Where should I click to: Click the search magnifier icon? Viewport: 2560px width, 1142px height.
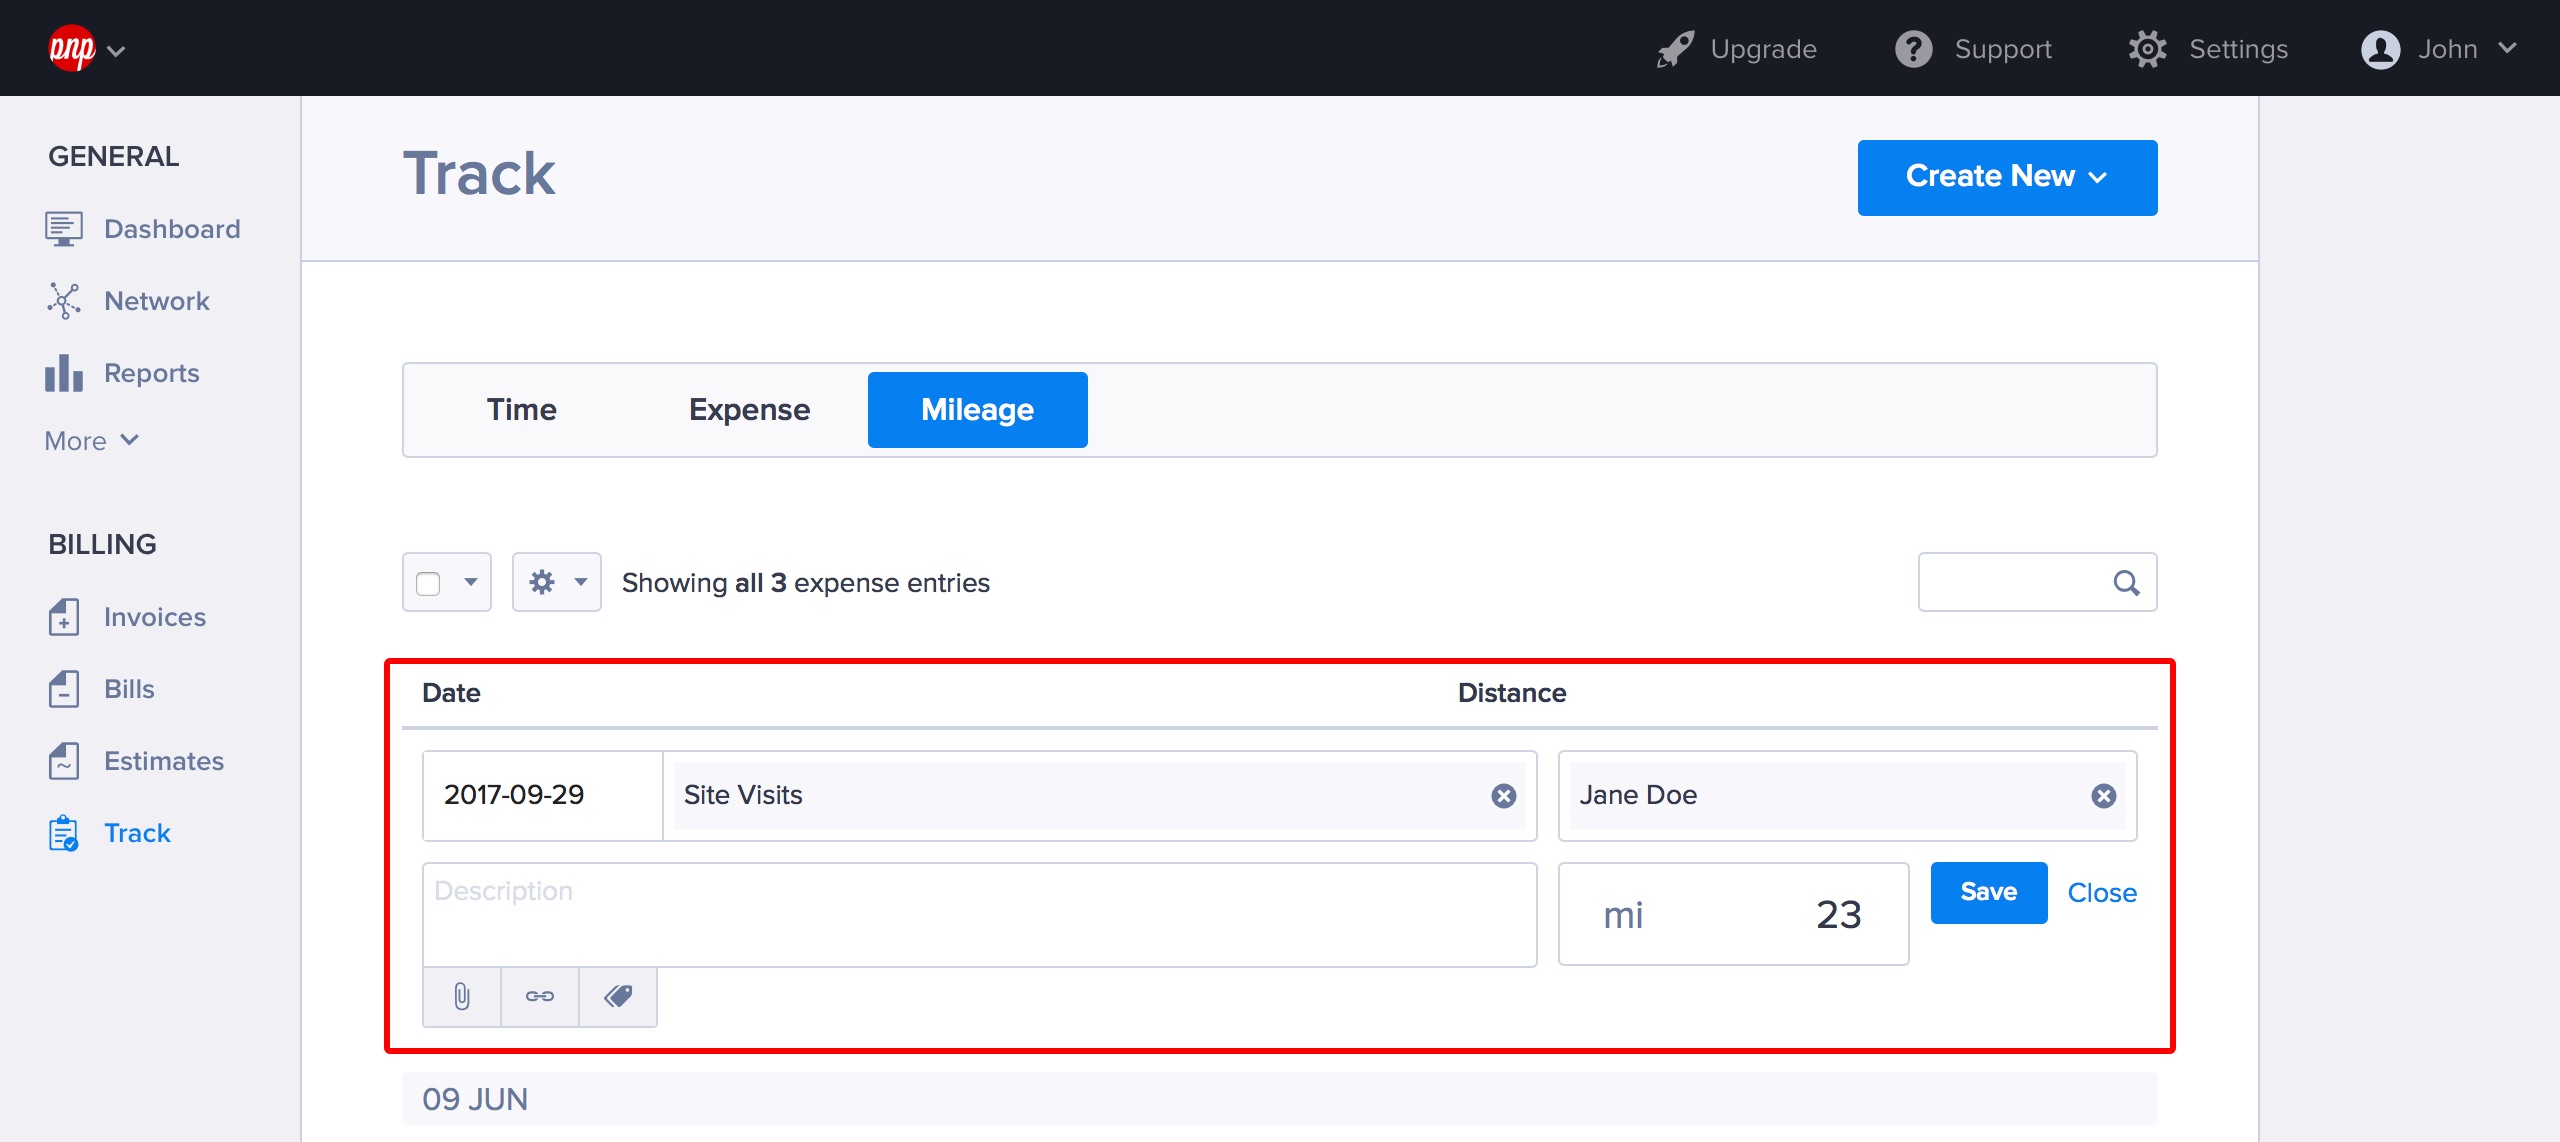2126,583
